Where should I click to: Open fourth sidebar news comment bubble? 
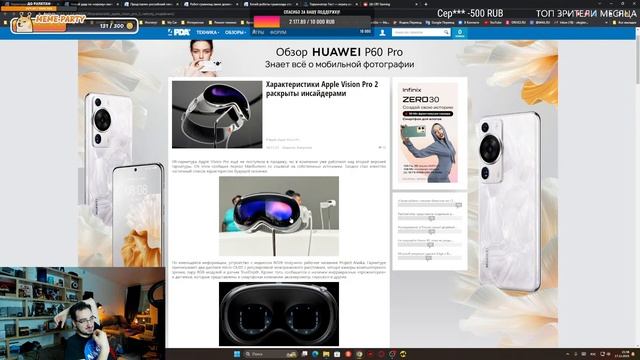click(430, 245)
